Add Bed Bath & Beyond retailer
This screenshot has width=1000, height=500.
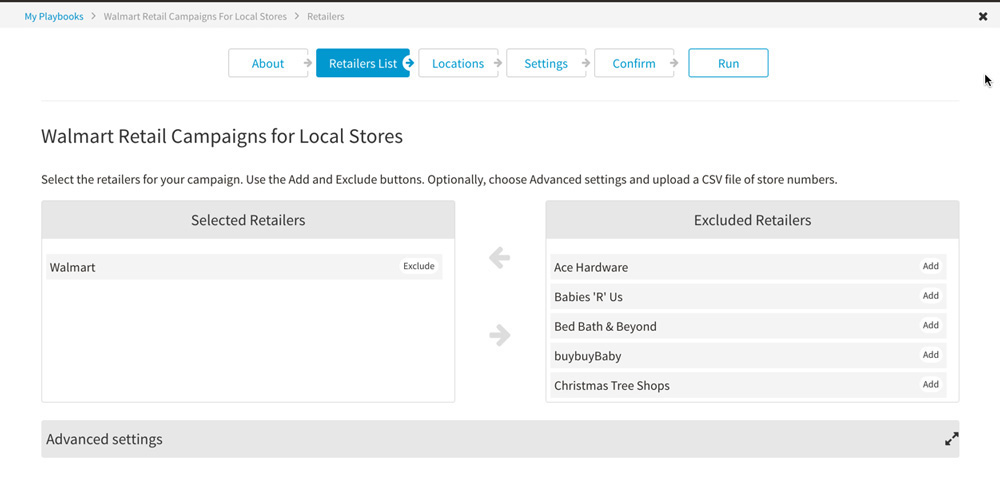(930, 325)
